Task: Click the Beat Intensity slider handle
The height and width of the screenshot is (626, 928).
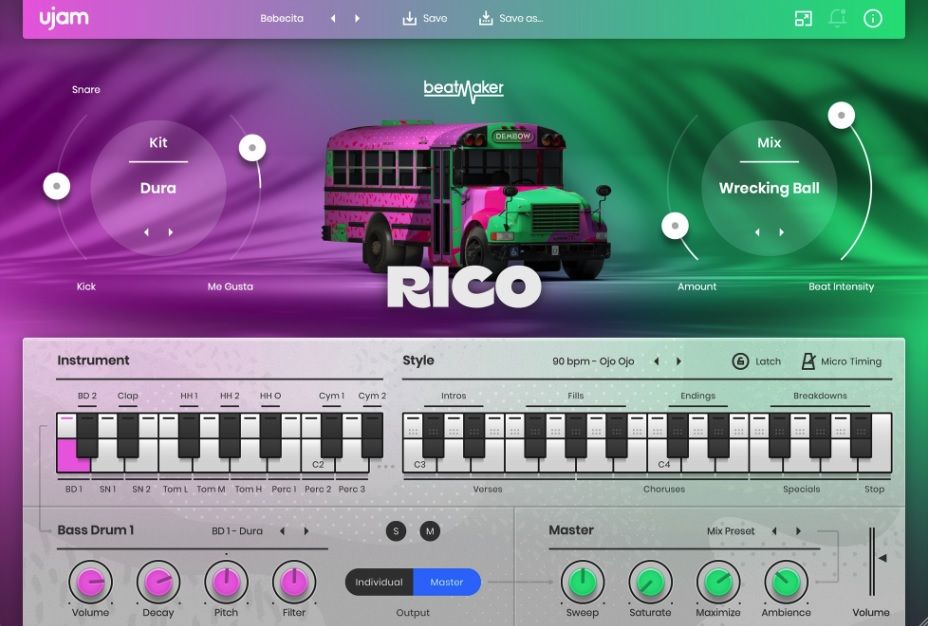Action: pos(841,115)
